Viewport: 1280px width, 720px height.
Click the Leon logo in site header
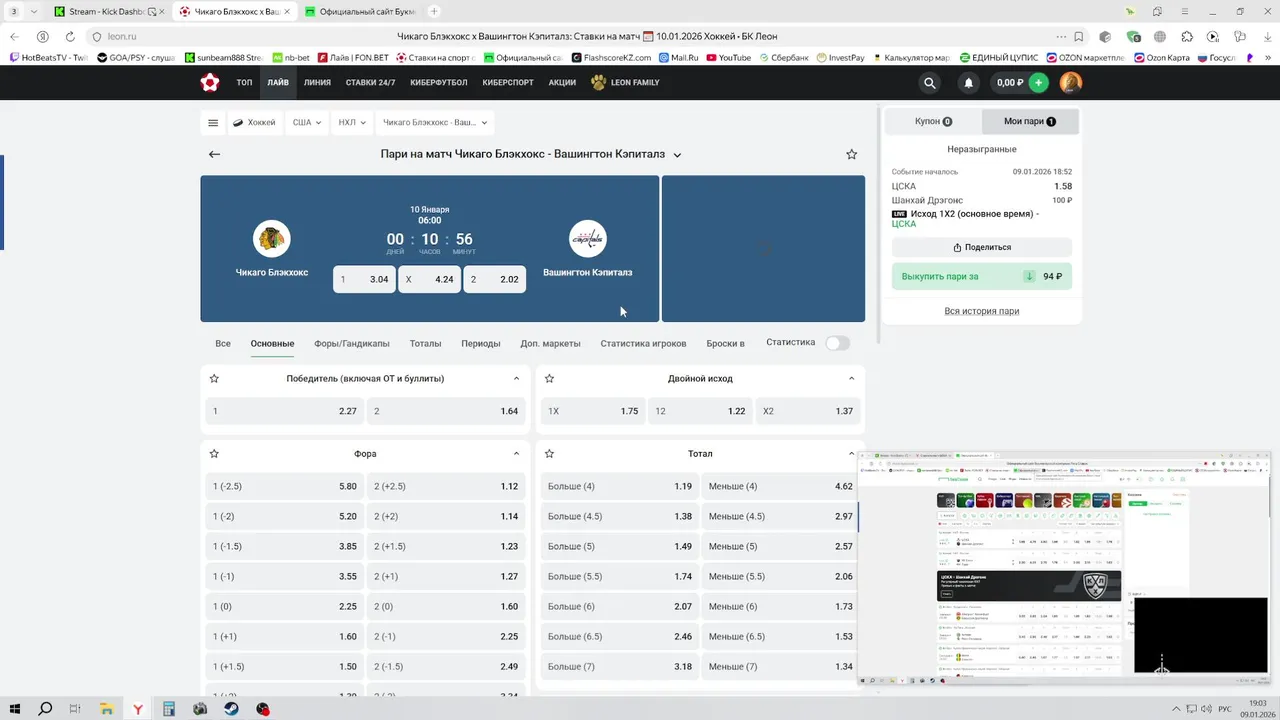tap(210, 83)
